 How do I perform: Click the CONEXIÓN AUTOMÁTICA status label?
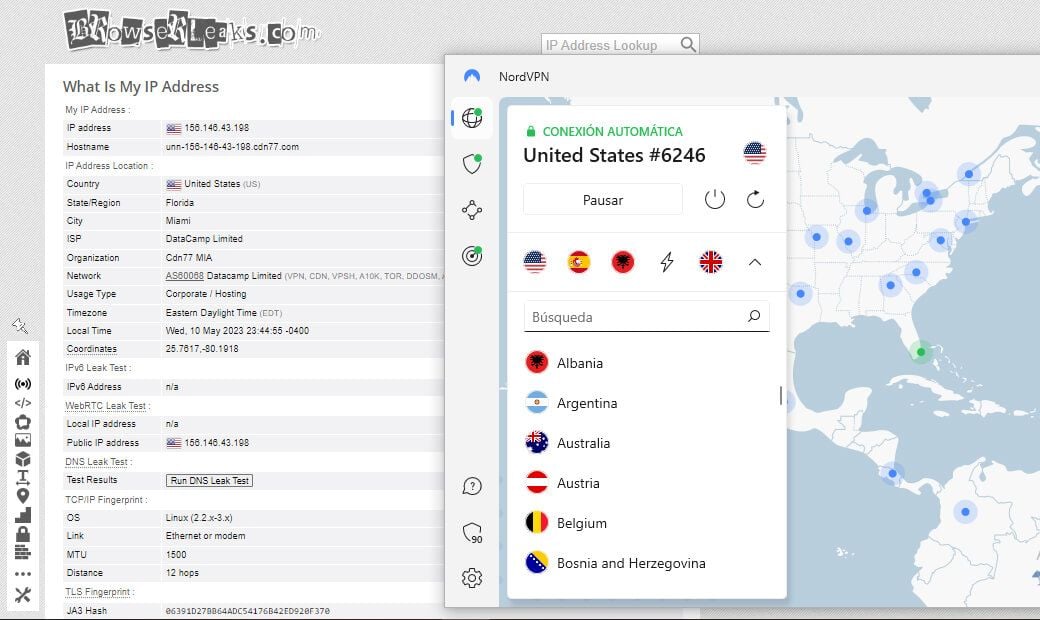tap(612, 131)
